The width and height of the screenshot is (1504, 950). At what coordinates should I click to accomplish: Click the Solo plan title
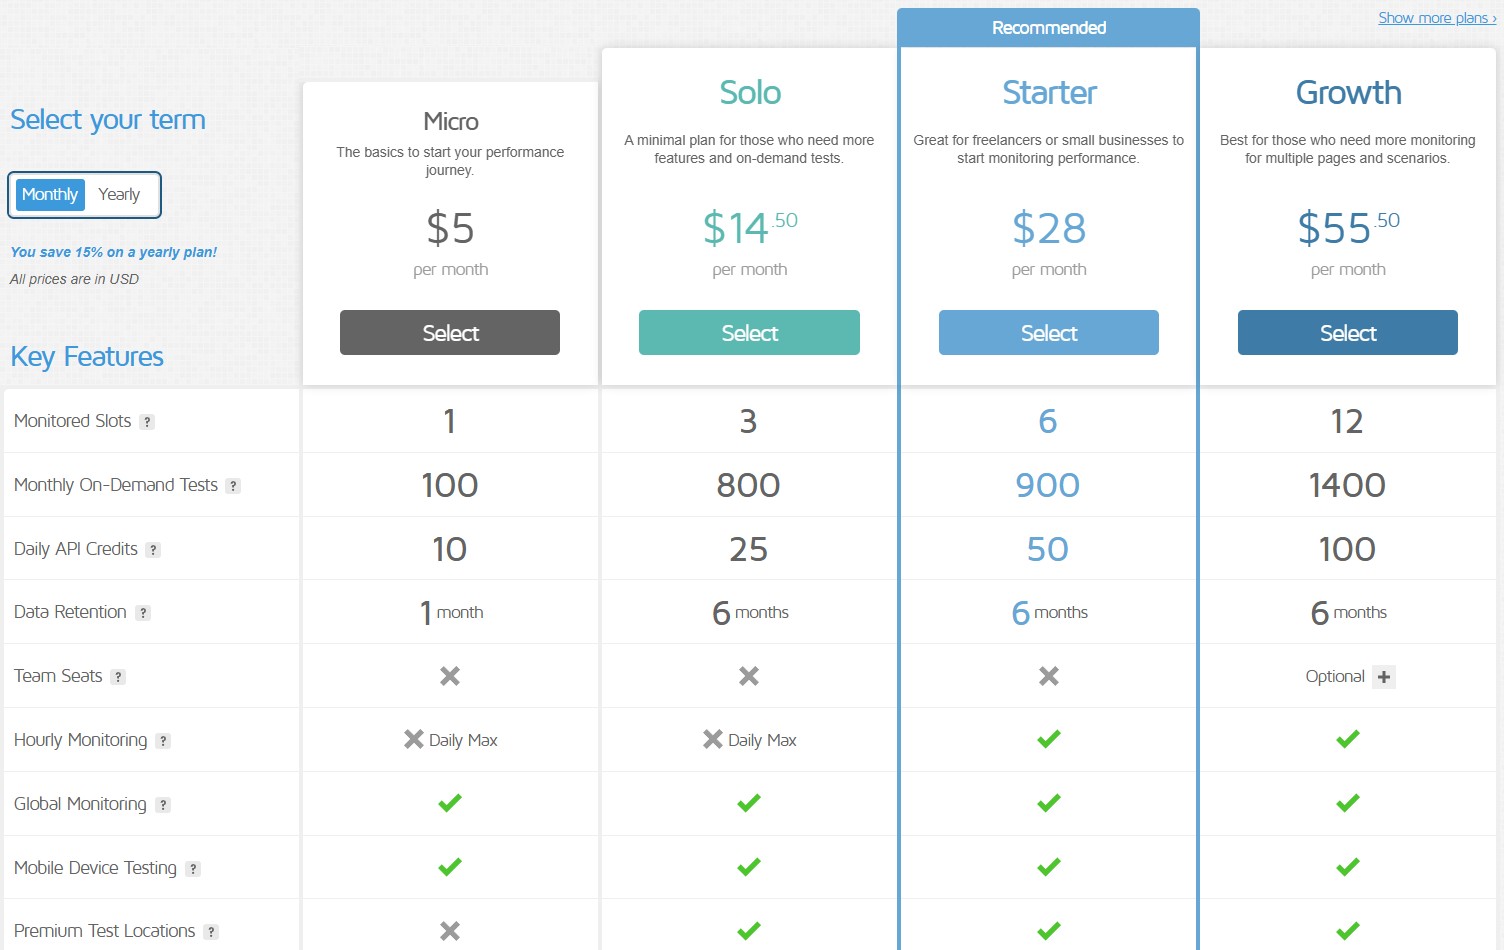(x=750, y=93)
